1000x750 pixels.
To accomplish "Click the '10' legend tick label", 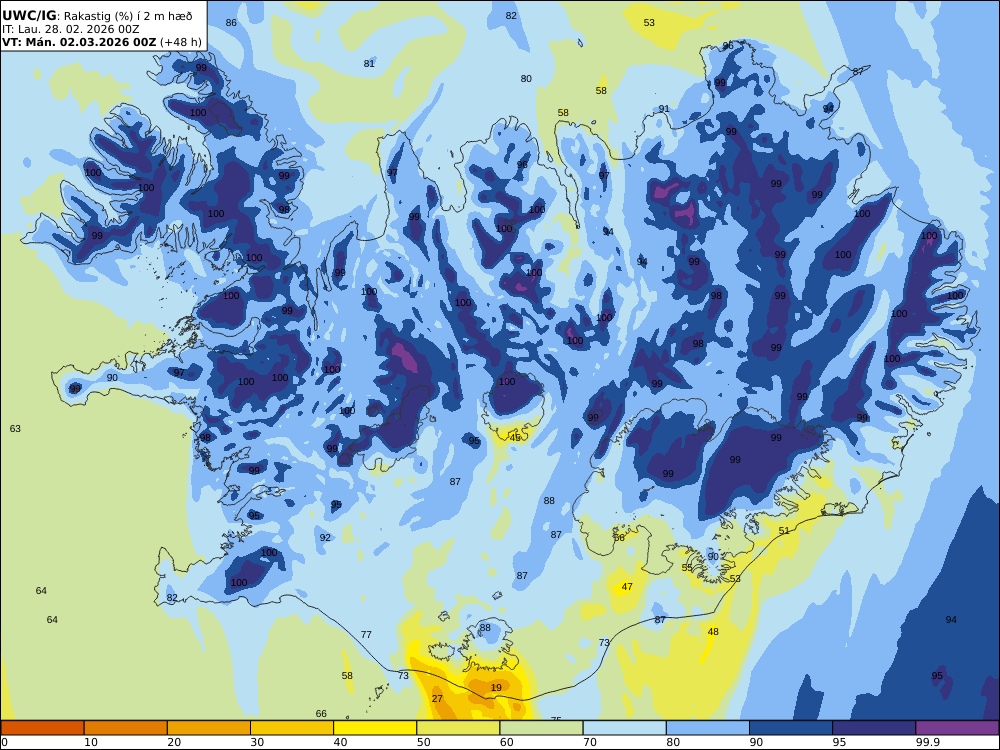I will click(91, 742).
